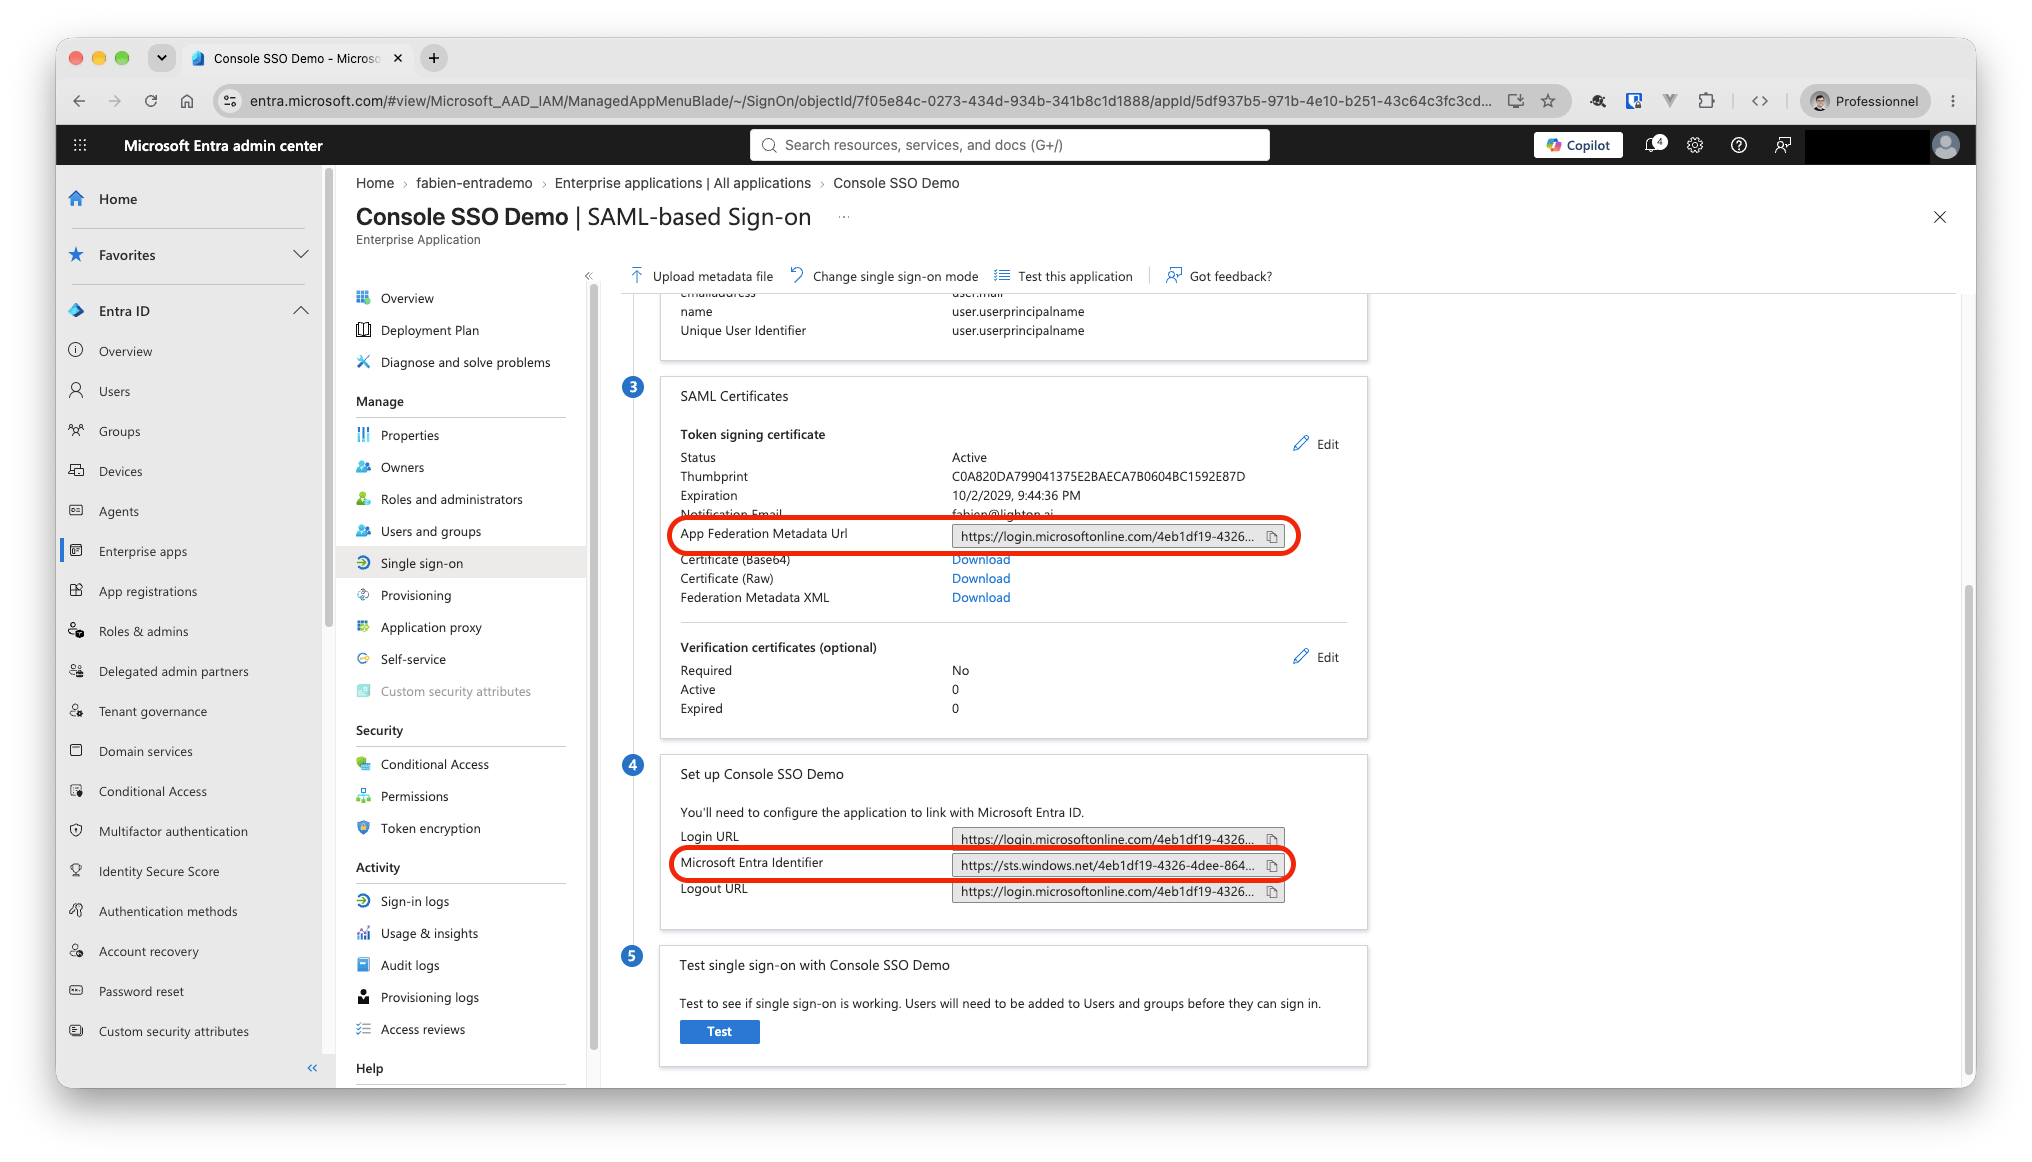This screenshot has width=2032, height=1162.
Task: Copy the Microsoft Entra Identifier value
Action: 1272,866
